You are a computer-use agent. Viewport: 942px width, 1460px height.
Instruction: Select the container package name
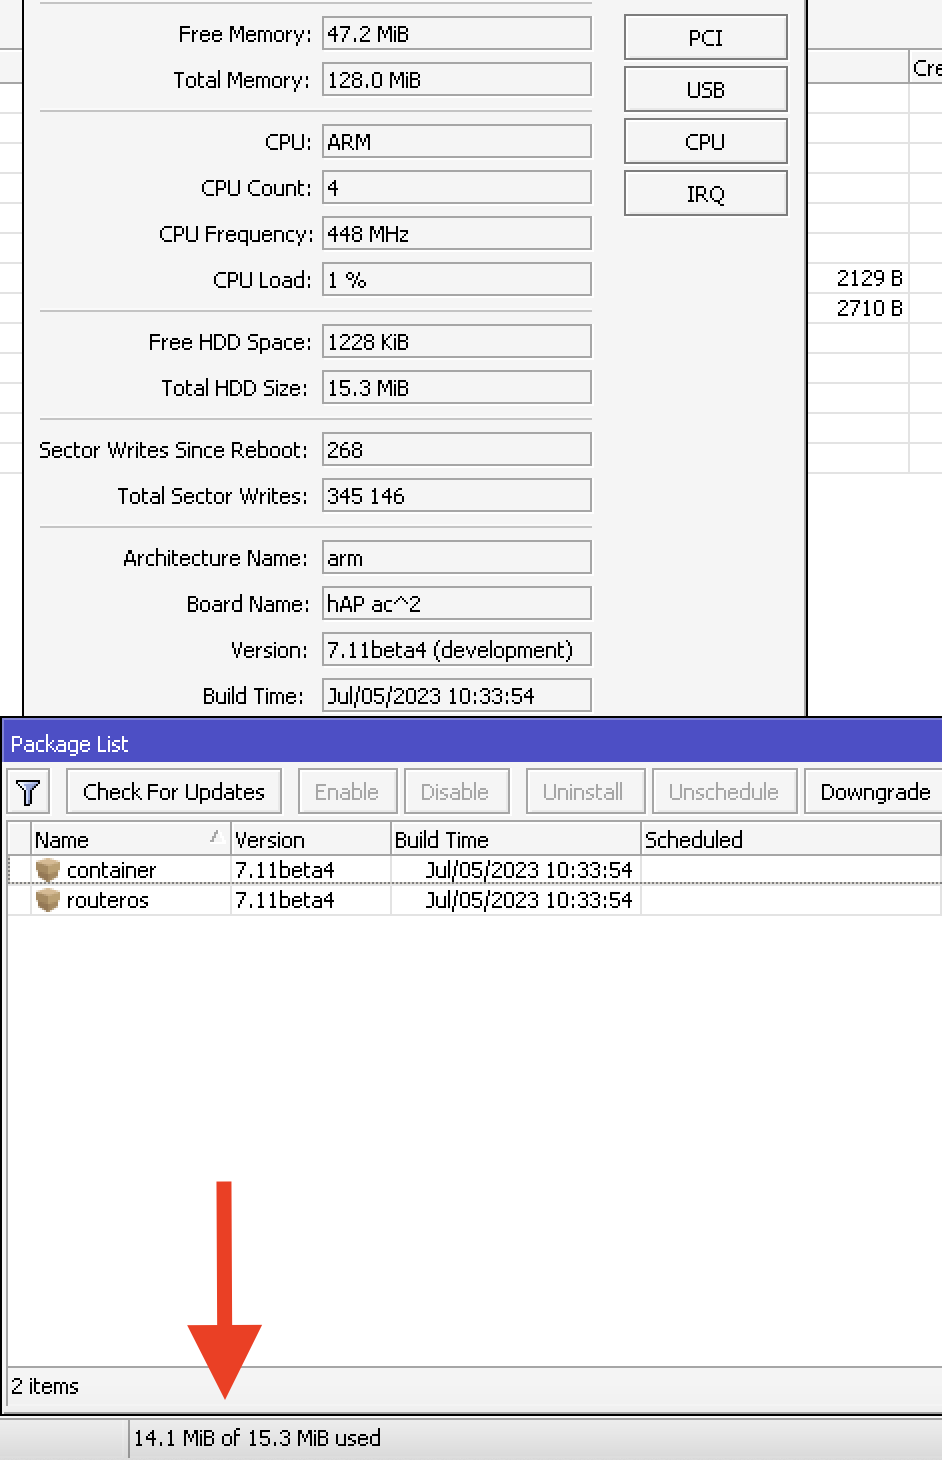point(111,870)
